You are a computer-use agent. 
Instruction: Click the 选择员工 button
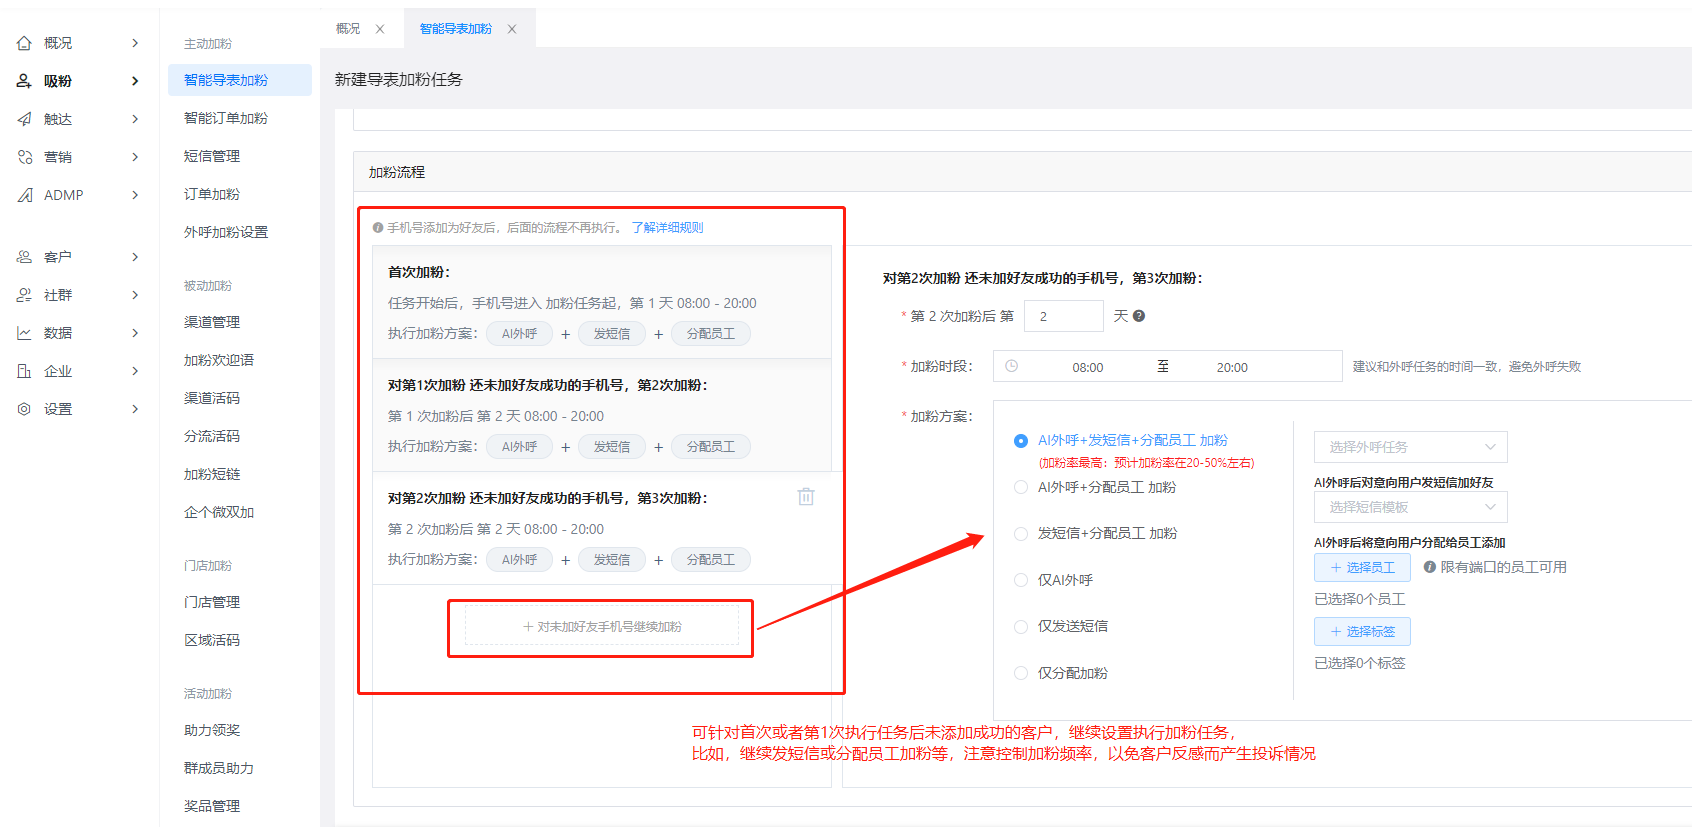point(1362,567)
